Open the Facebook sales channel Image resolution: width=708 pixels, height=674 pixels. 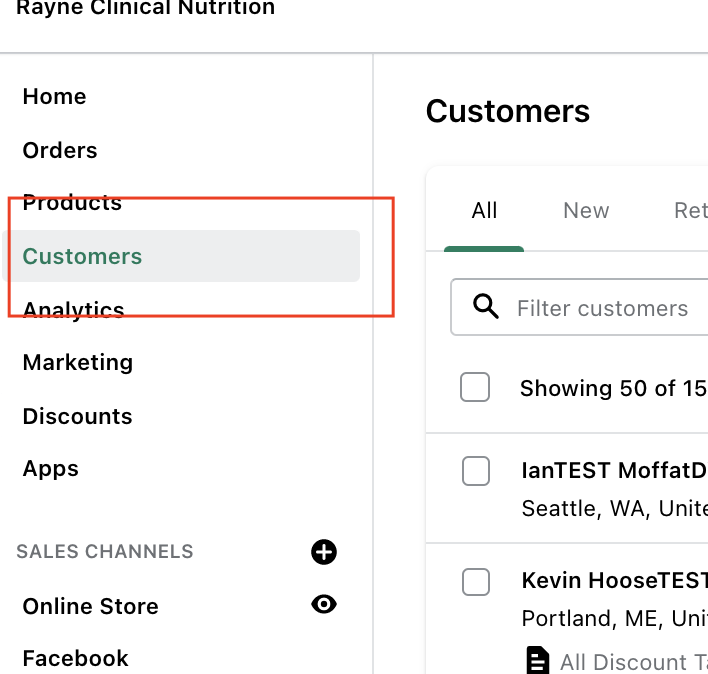75,658
